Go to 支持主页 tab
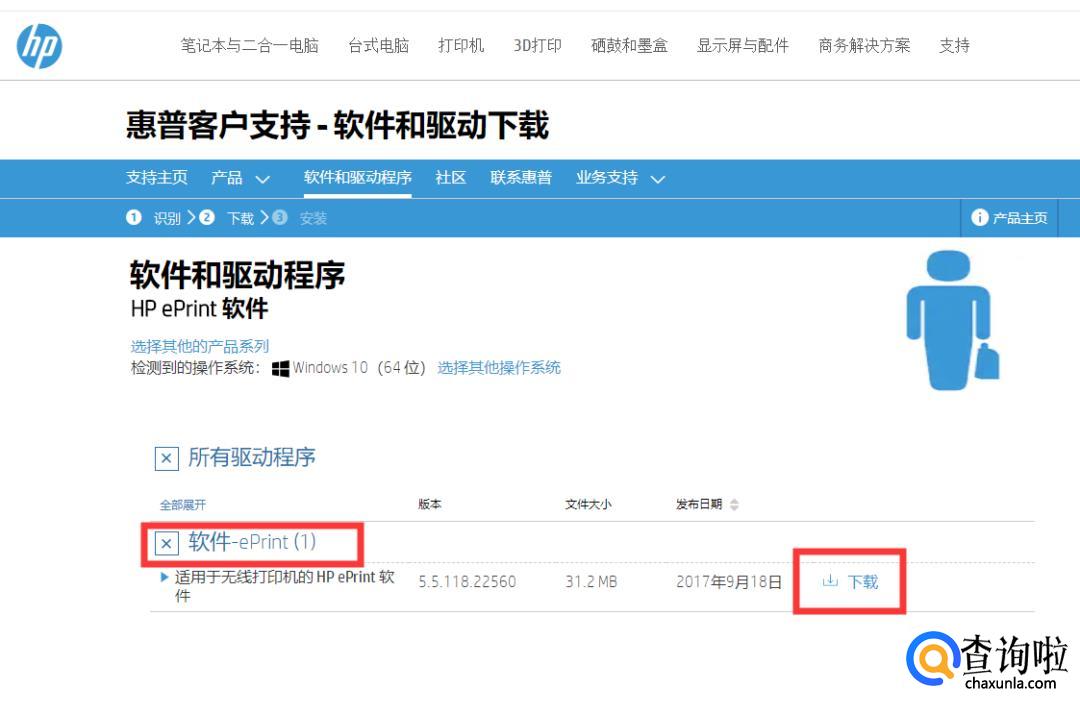This screenshot has height=714, width=1080. tap(156, 178)
